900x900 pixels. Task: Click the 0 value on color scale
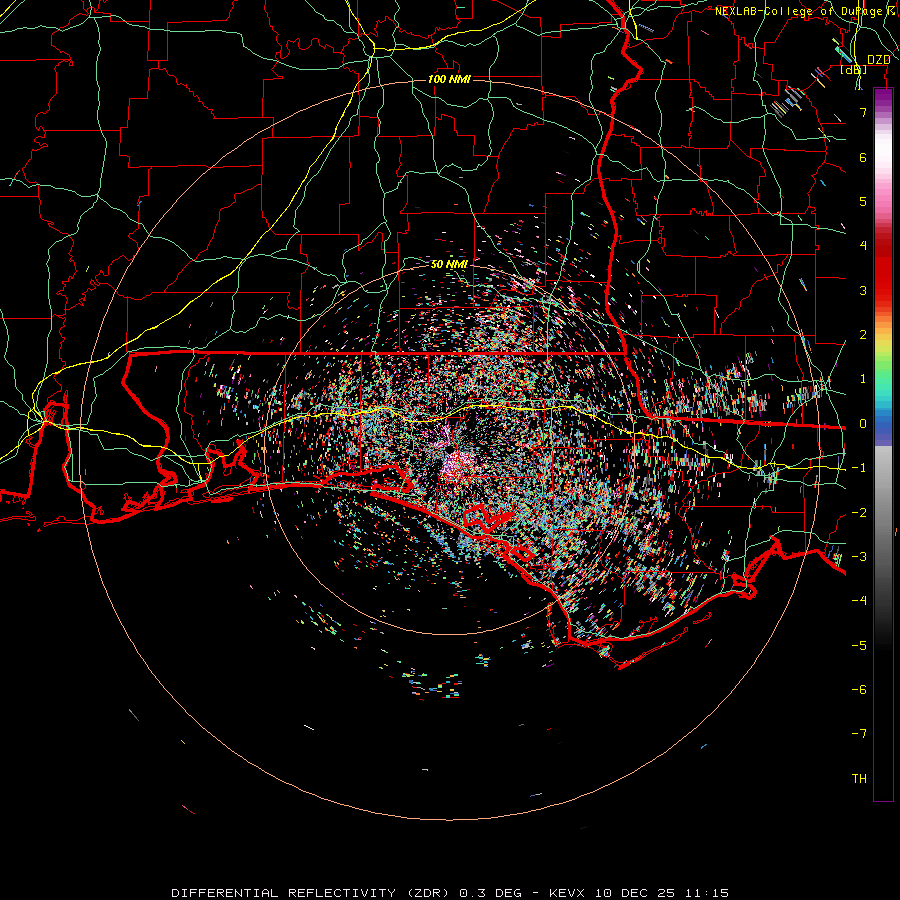point(863,424)
